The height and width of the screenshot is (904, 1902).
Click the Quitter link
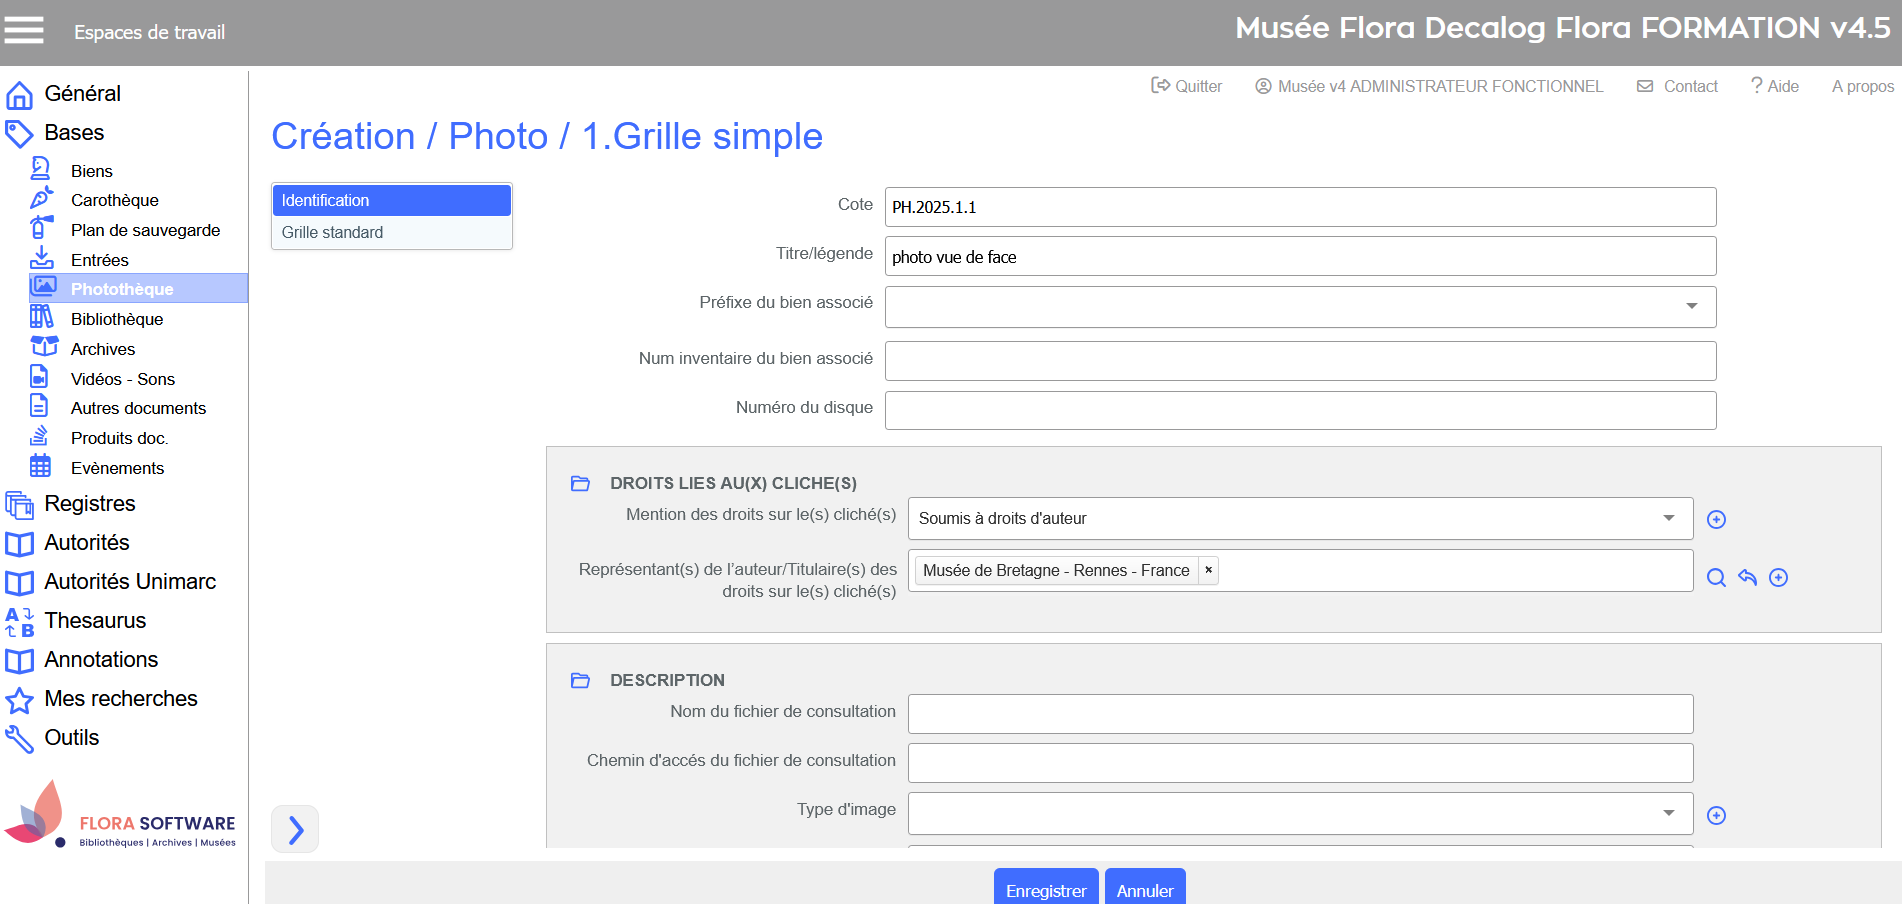[x=1187, y=86]
